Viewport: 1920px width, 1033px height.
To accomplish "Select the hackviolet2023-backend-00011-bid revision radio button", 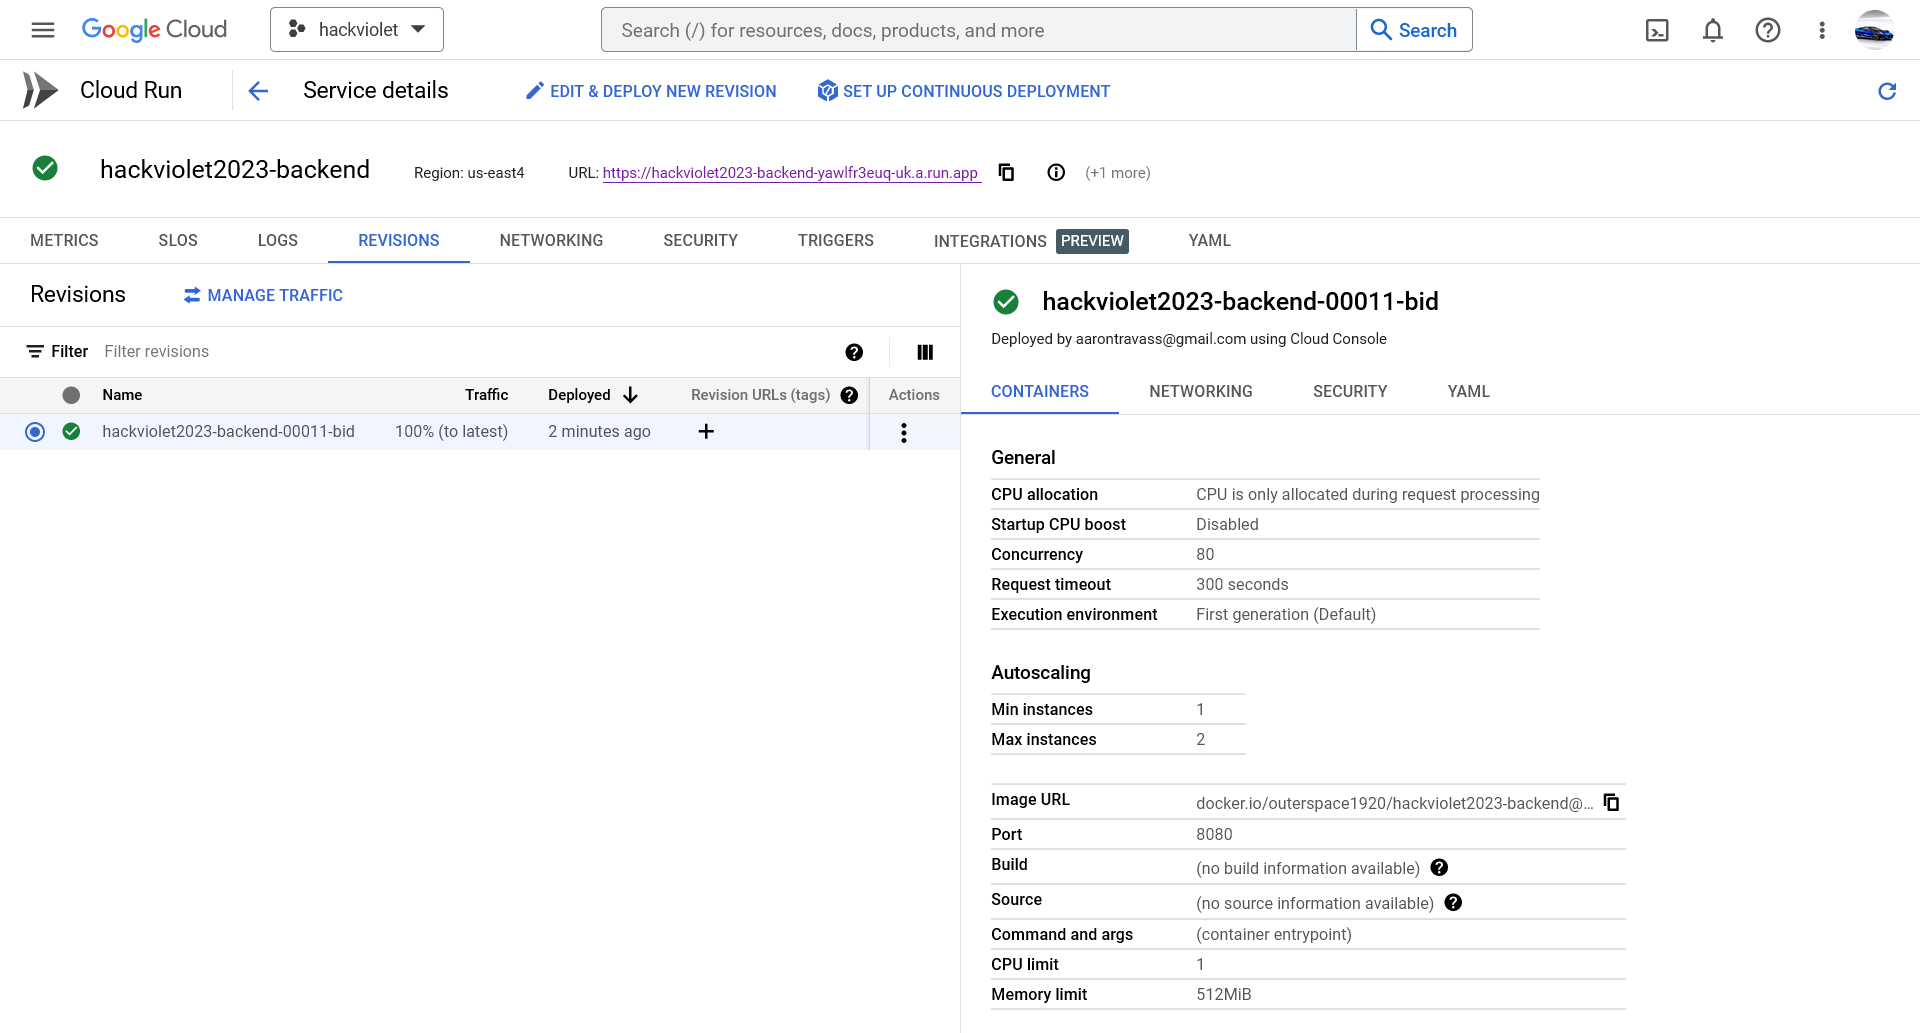I will coord(35,432).
